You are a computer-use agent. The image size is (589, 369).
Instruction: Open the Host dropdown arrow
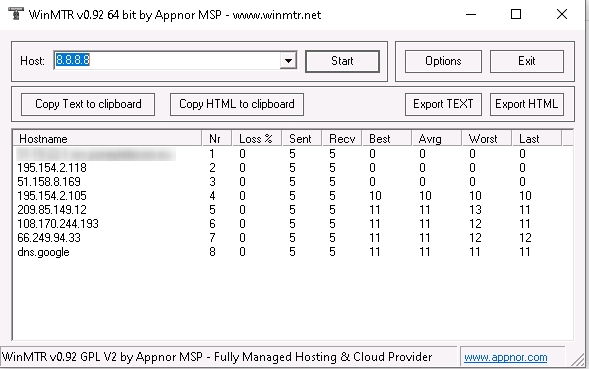[288, 60]
